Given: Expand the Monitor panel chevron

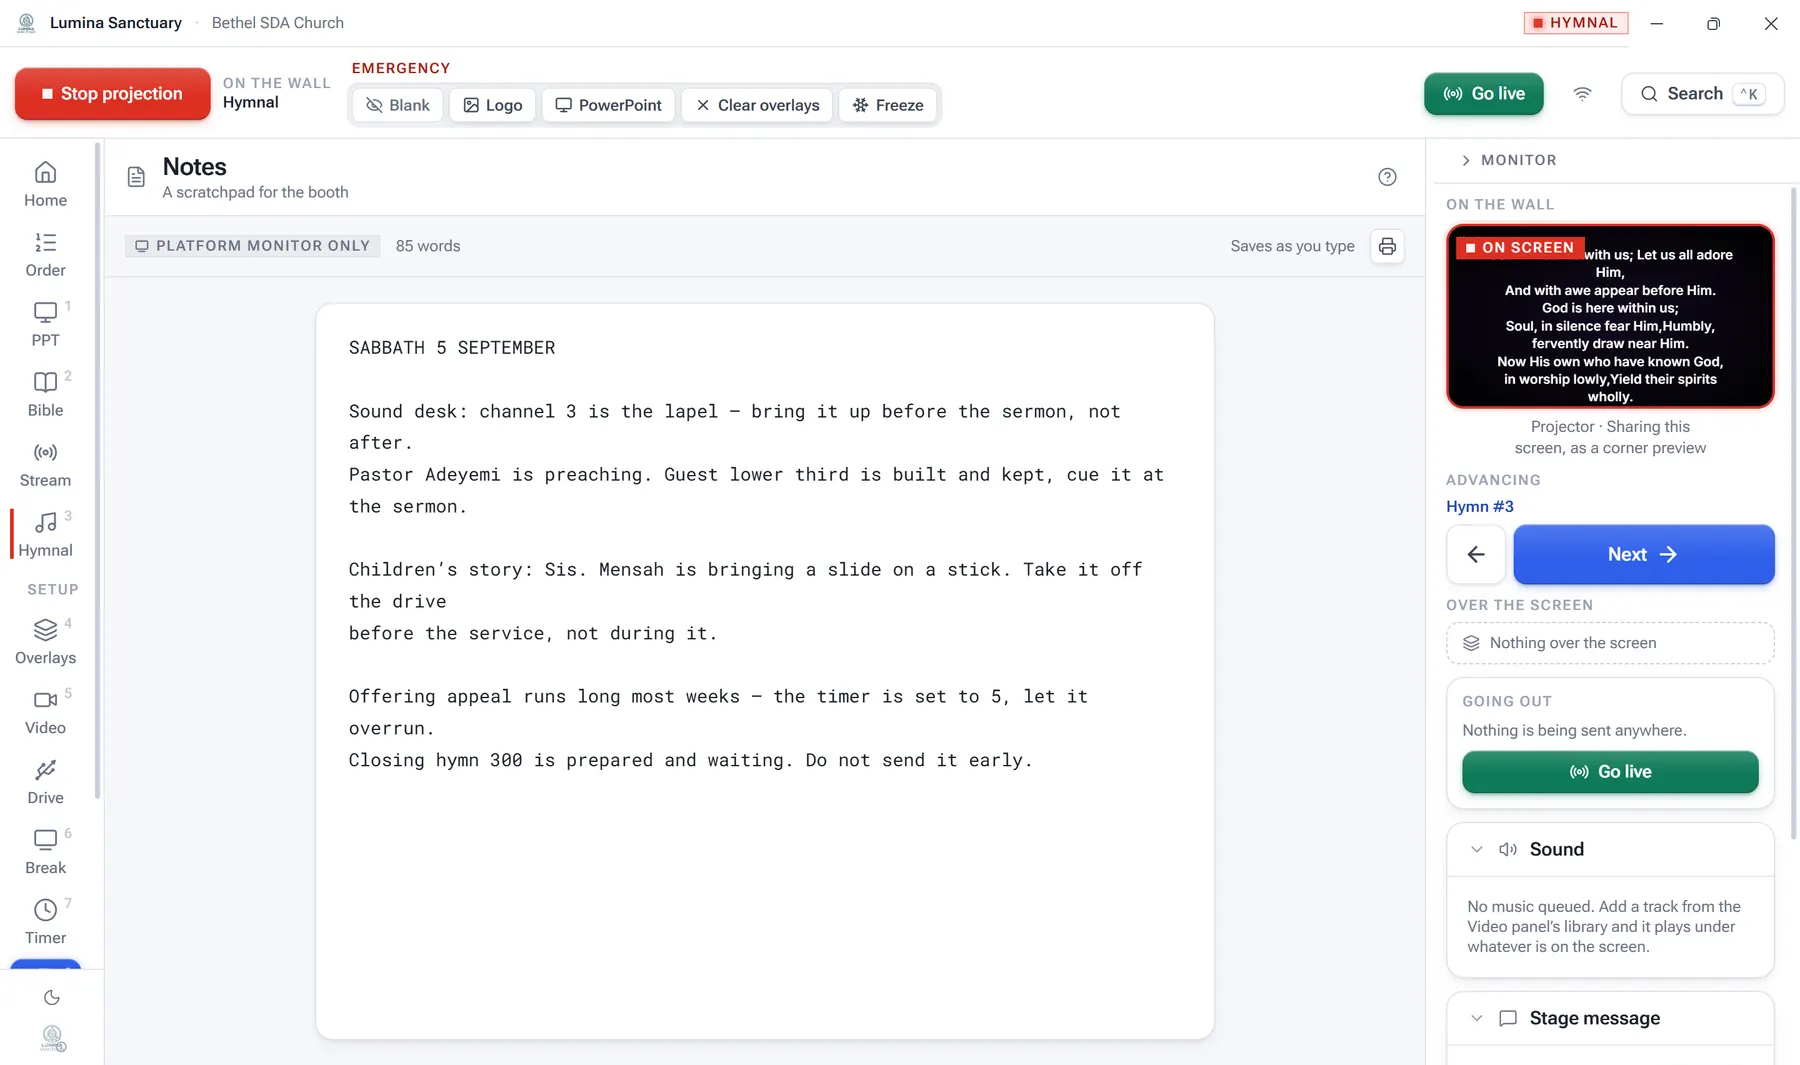Looking at the screenshot, I should 1465,160.
